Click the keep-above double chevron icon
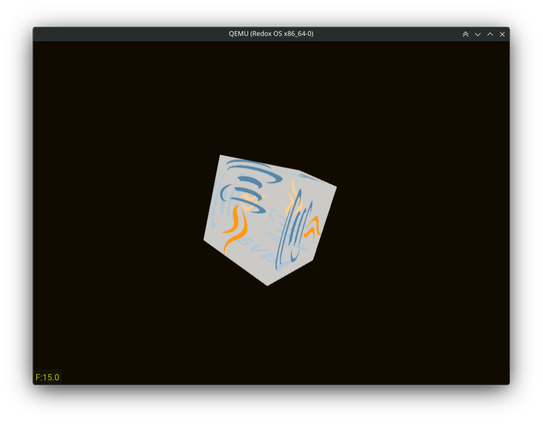 [465, 34]
